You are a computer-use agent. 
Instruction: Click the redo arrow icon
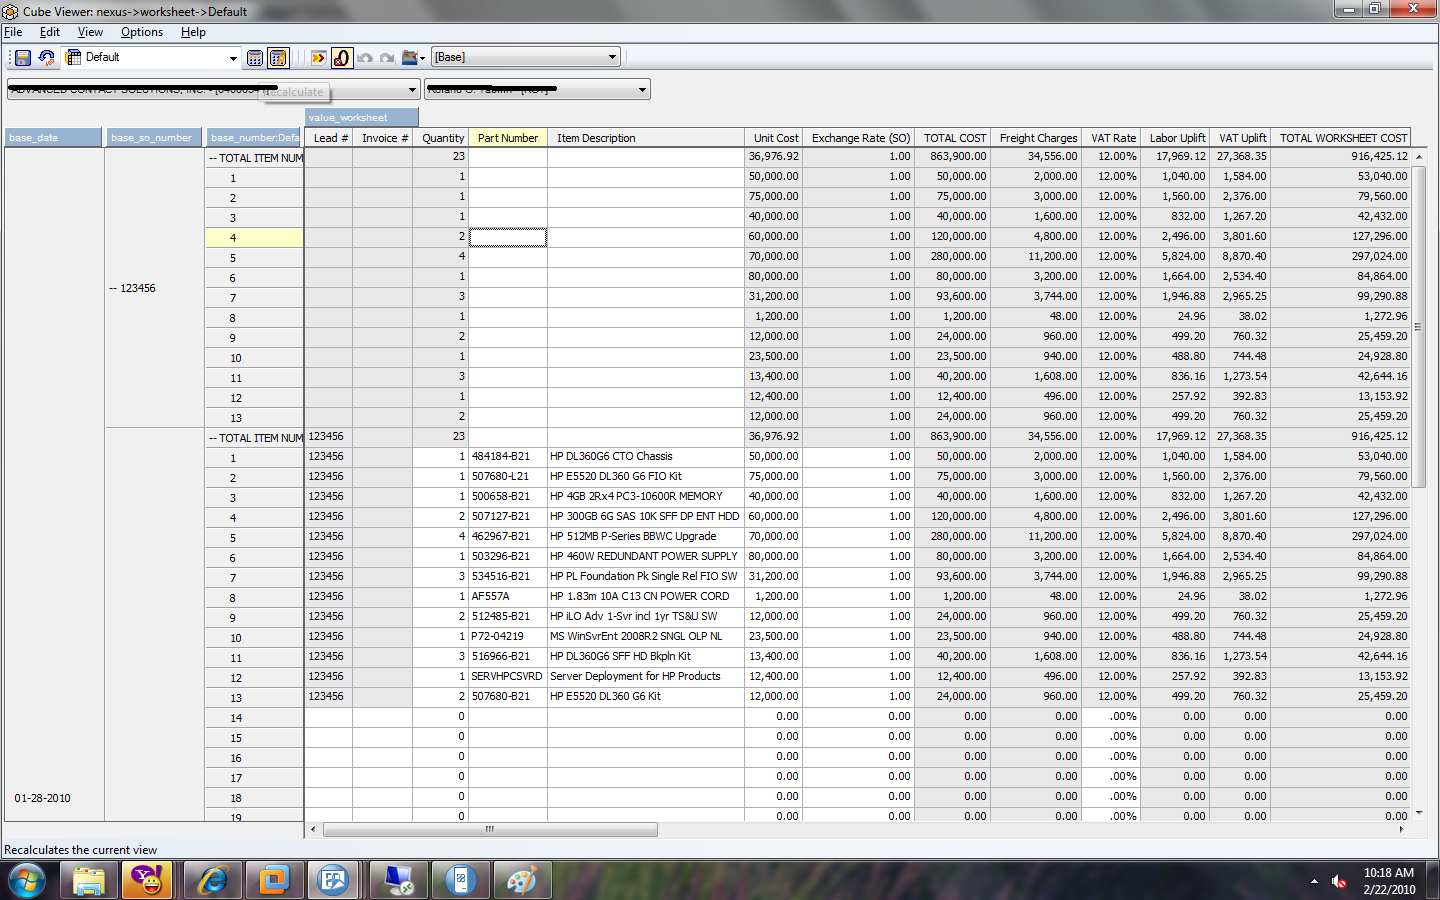pyautogui.click(x=388, y=58)
